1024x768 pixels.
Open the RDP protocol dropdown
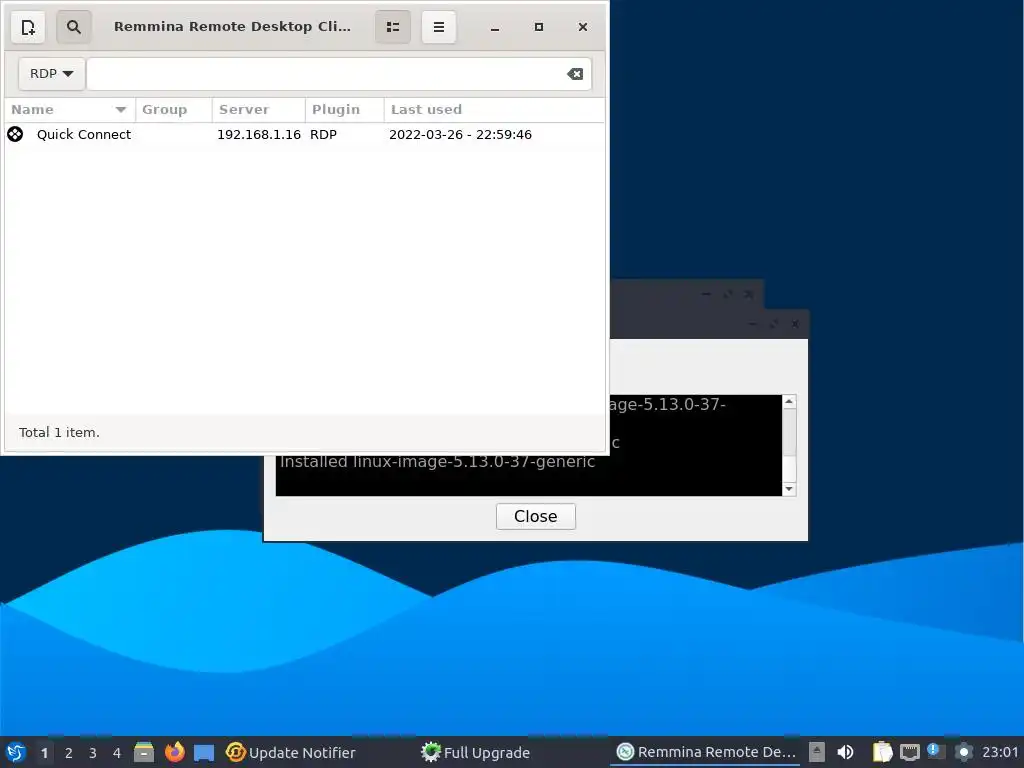pyautogui.click(x=52, y=74)
